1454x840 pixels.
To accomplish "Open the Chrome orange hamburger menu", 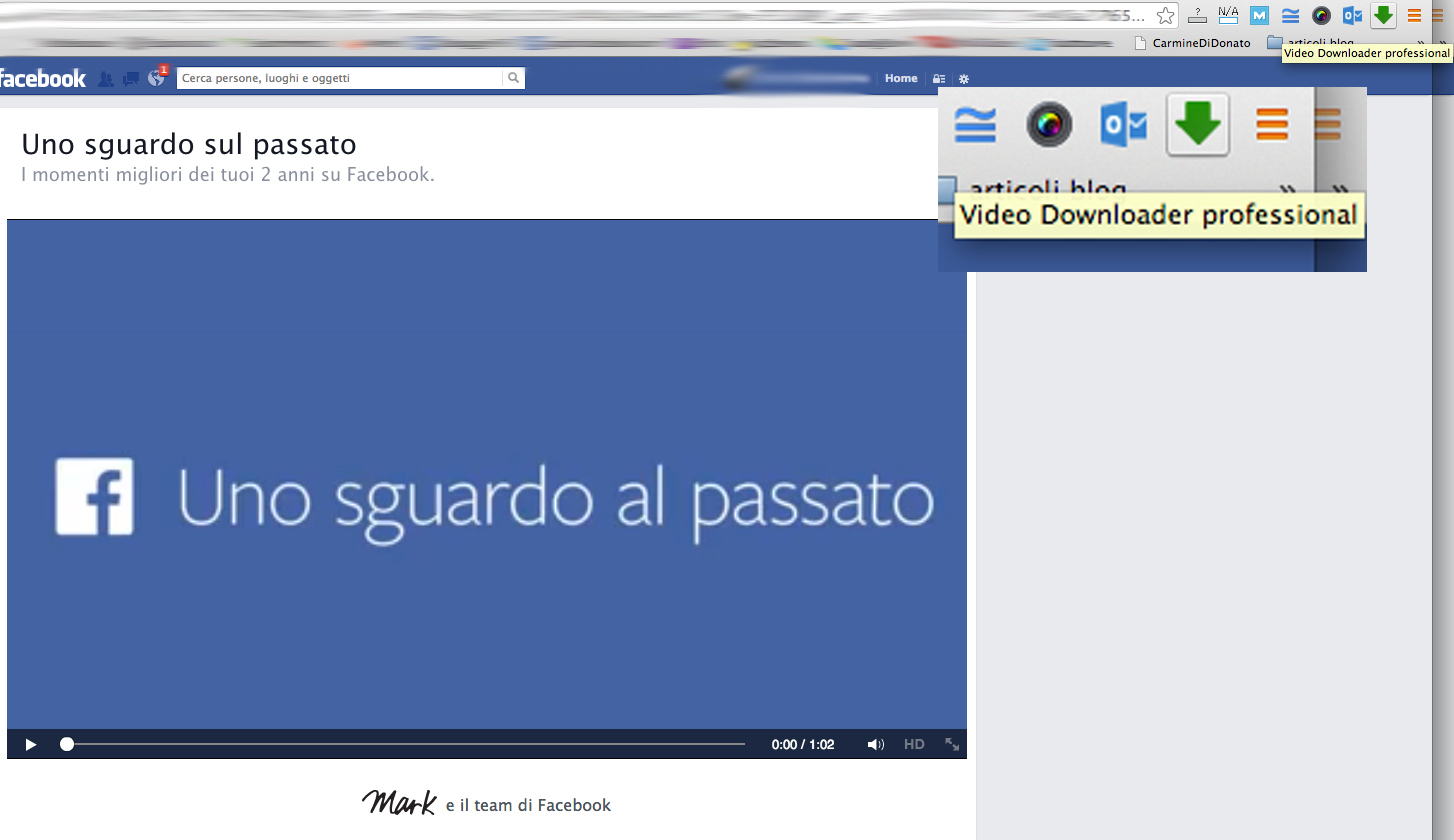I will pyautogui.click(x=1414, y=15).
